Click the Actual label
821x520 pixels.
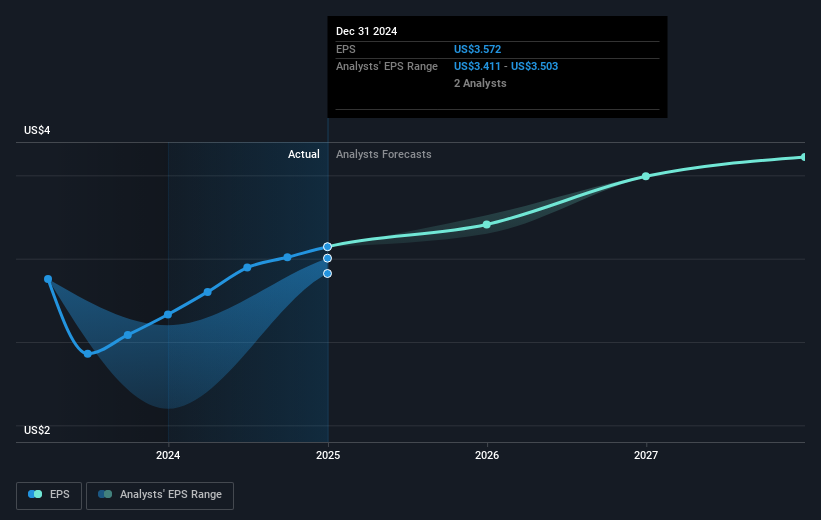(x=304, y=154)
